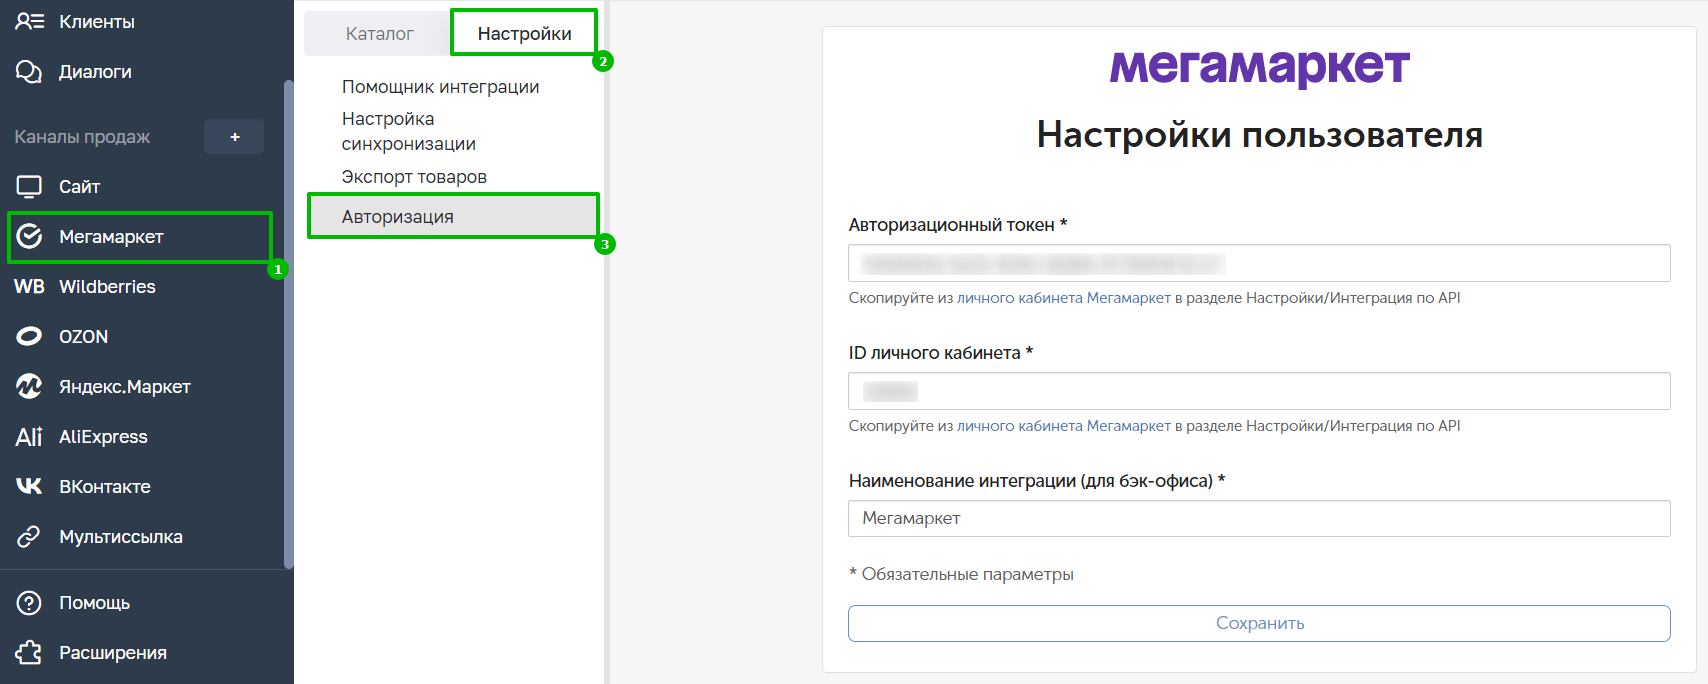Add a sales channel with the plus button
Viewport: 1708px width, 684px height.
pyautogui.click(x=234, y=137)
